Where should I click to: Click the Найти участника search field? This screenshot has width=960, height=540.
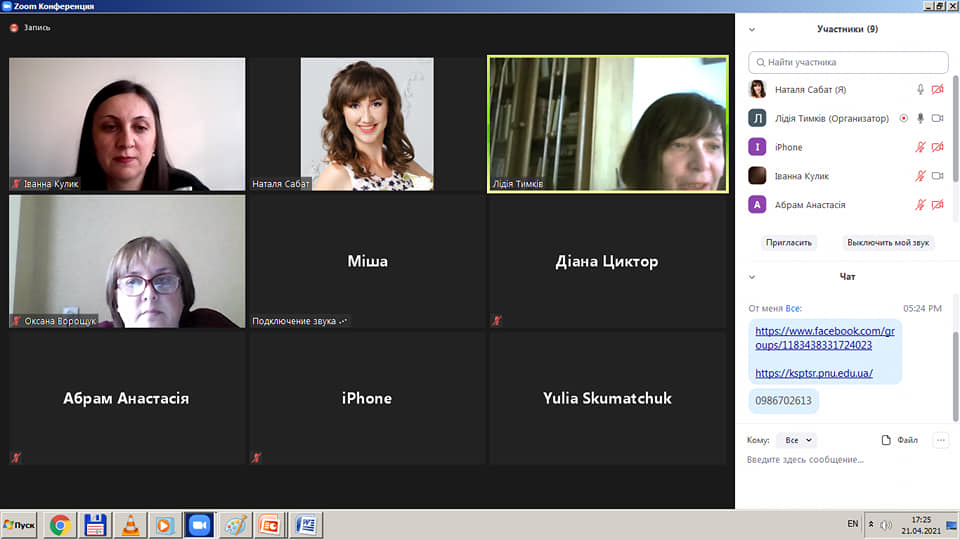pyautogui.click(x=848, y=62)
